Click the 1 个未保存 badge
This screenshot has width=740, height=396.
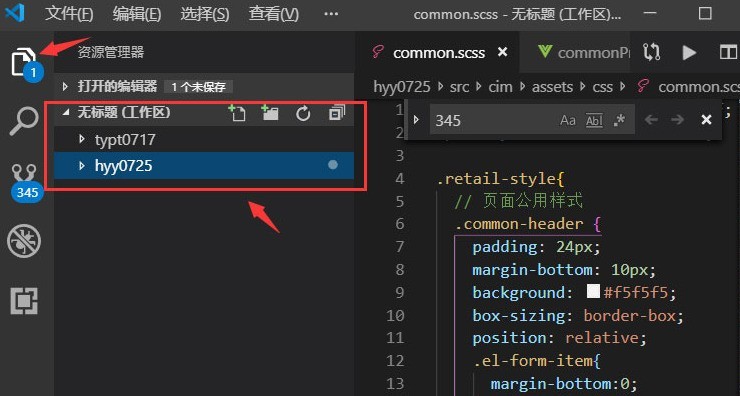(198, 87)
